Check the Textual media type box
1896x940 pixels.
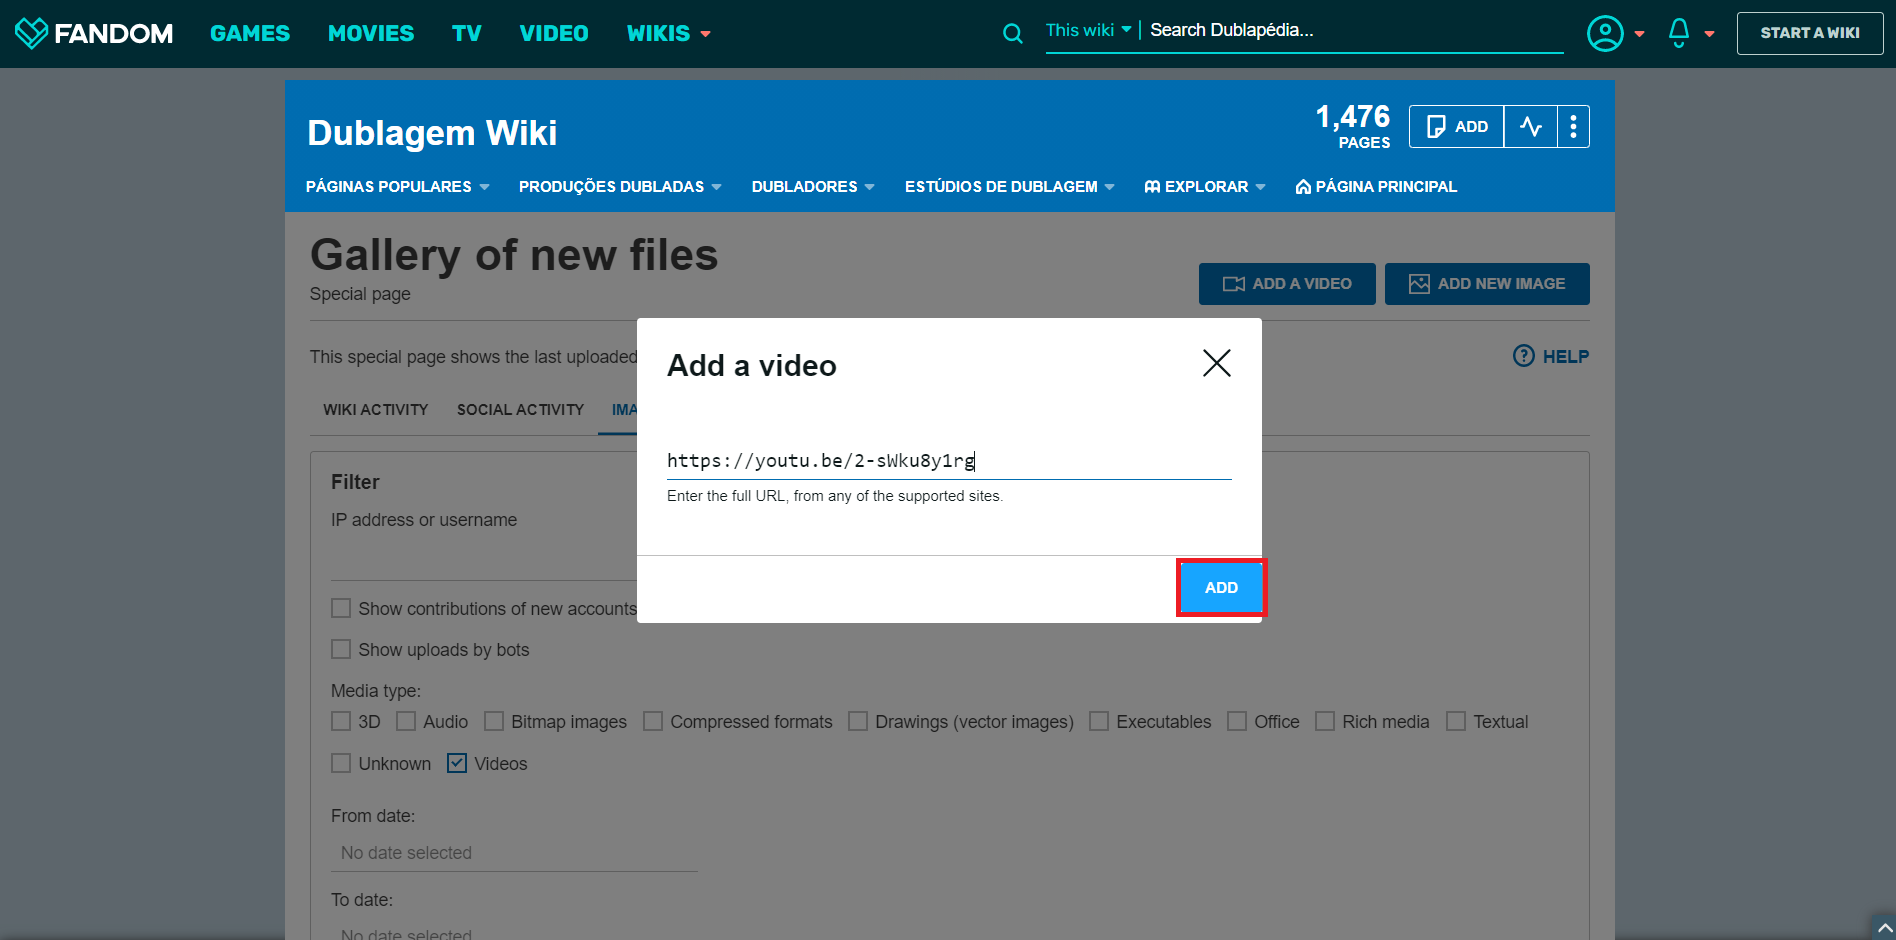pyautogui.click(x=1456, y=721)
